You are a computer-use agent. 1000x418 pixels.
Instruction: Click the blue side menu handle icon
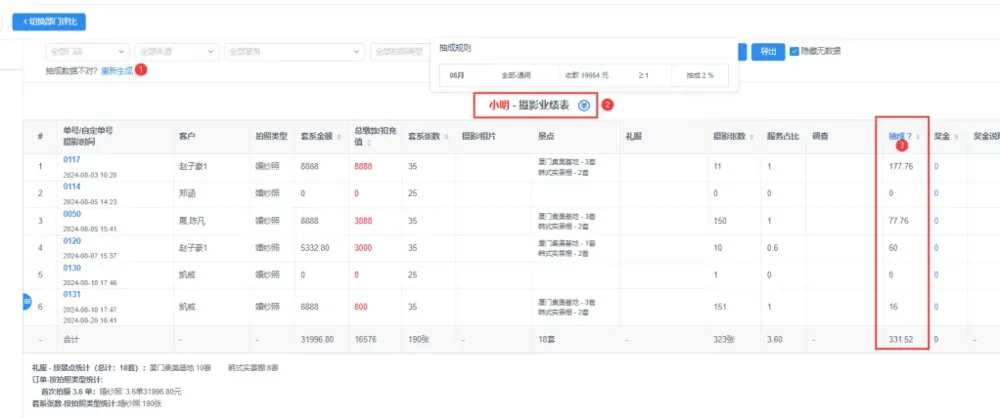point(27,301)
